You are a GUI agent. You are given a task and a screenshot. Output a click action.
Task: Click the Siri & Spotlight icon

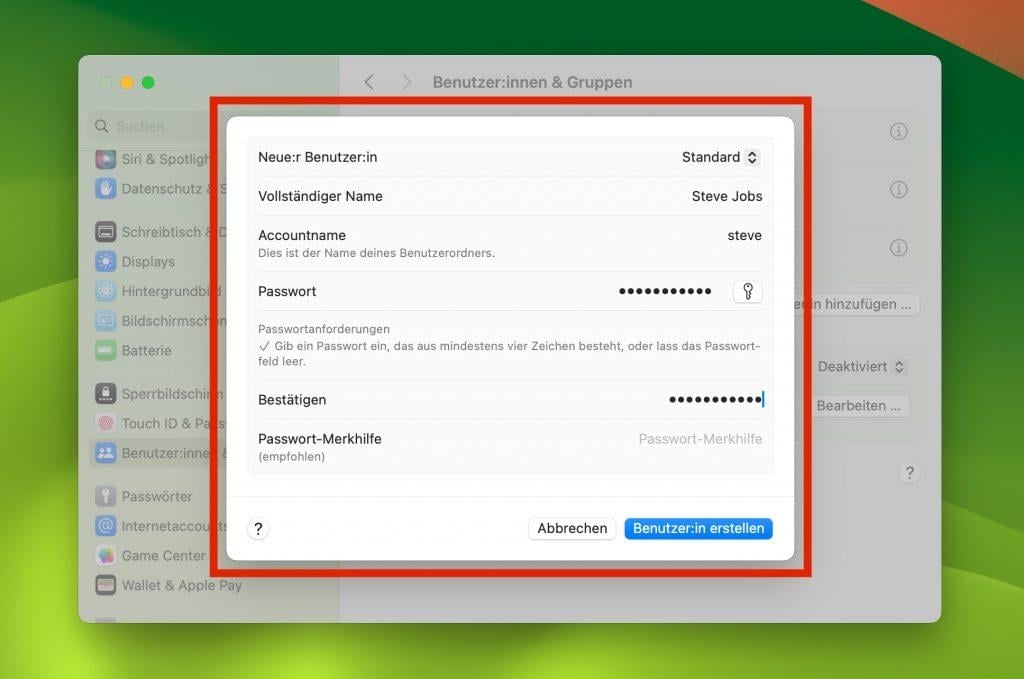[x=107, y=159]
